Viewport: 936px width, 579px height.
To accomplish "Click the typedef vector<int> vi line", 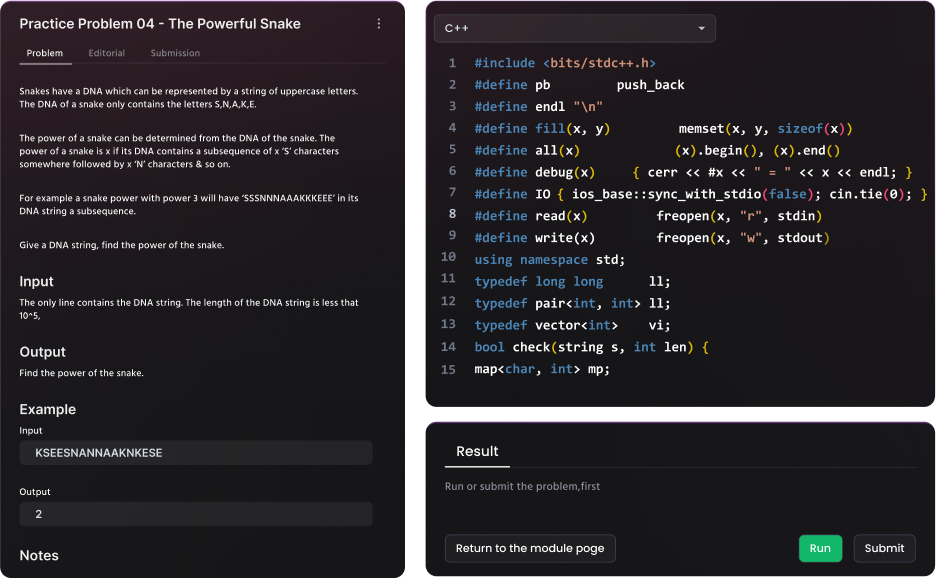I will click(x=572, y=325).
